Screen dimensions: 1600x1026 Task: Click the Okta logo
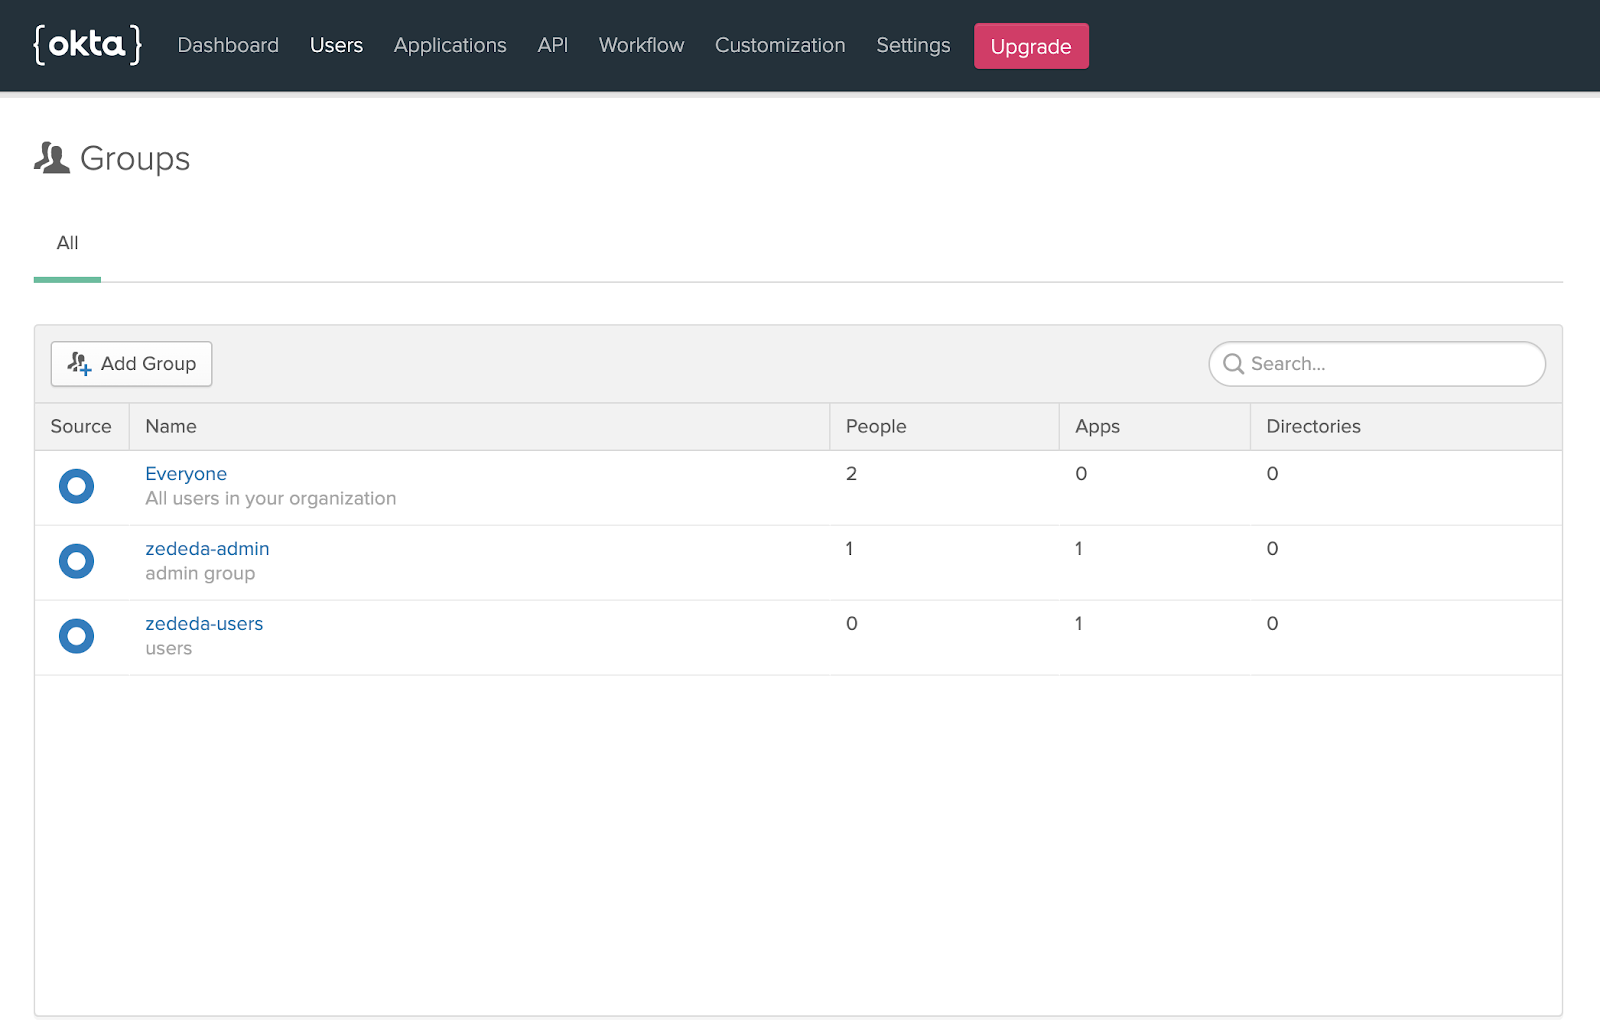(88, 45)
